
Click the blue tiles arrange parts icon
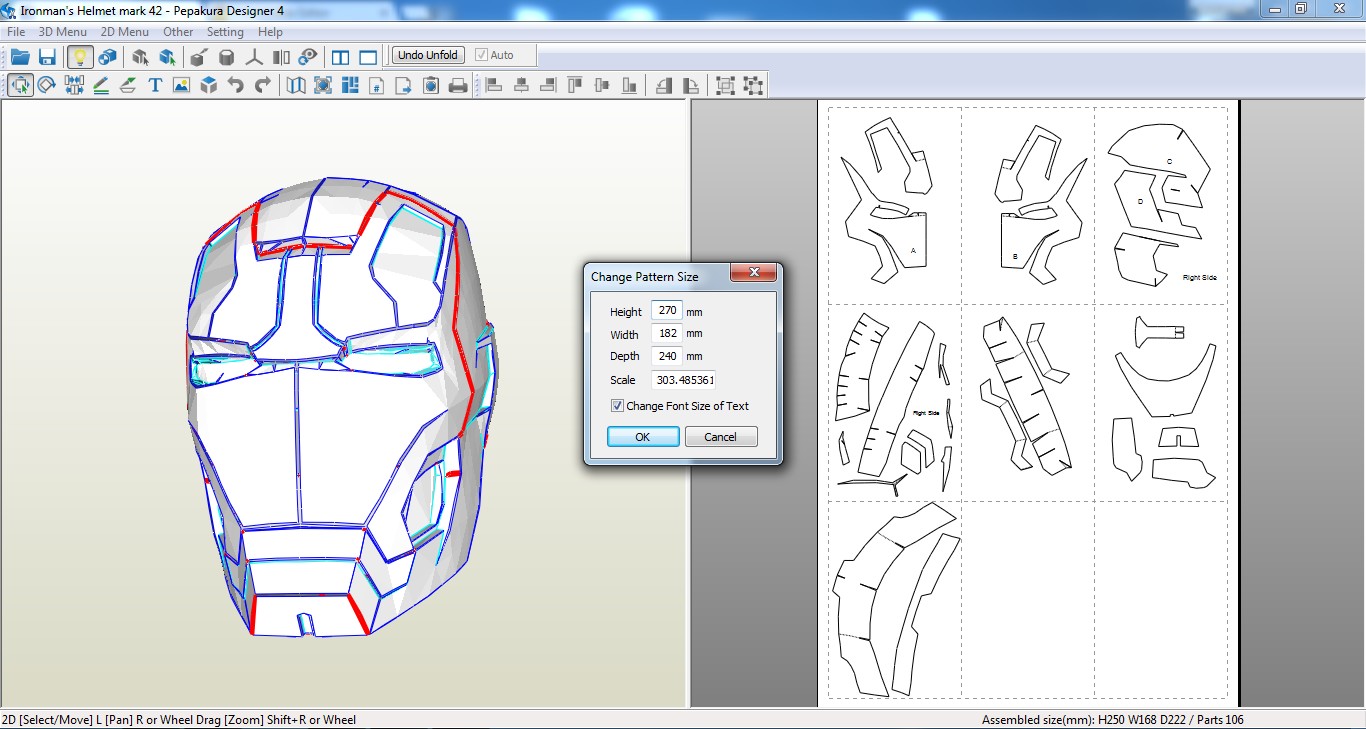coord(350,85)
